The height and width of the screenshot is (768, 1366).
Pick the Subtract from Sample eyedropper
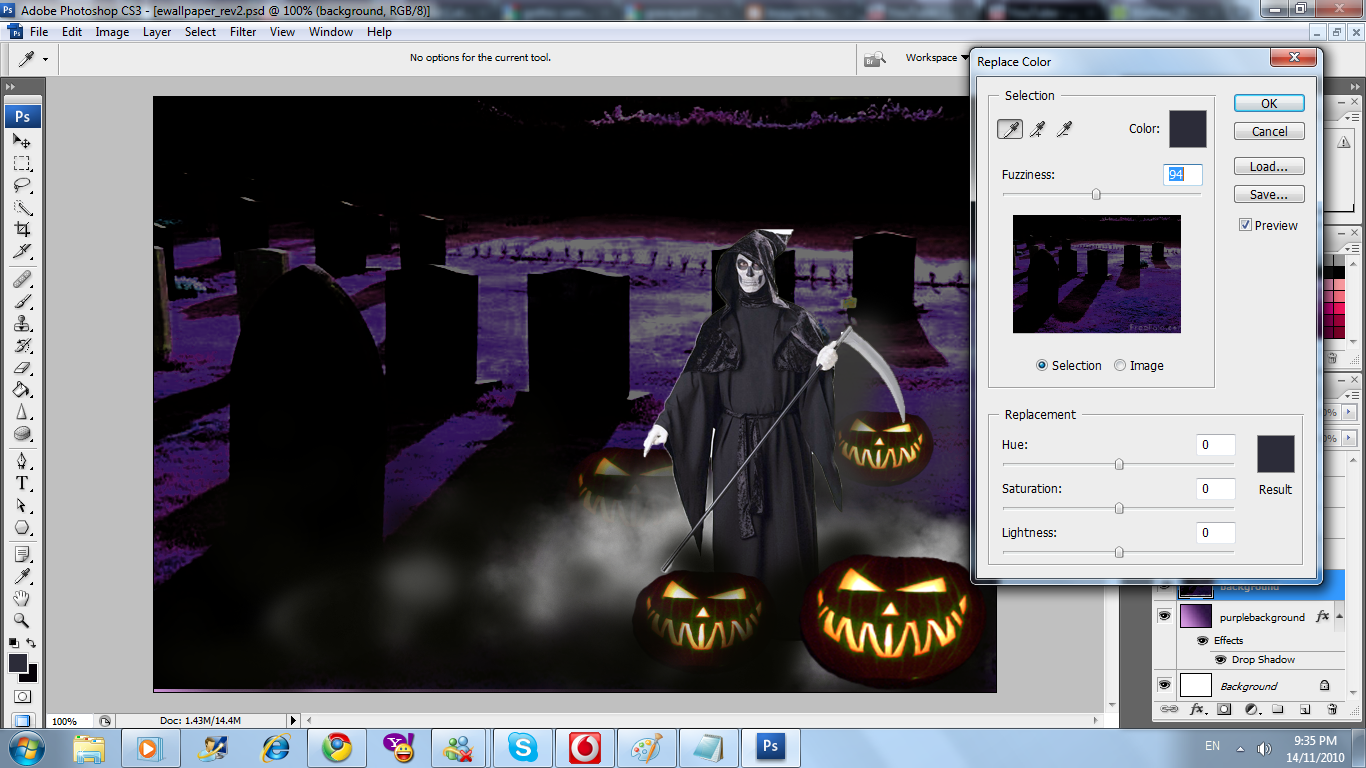(x=1064, y=129)
